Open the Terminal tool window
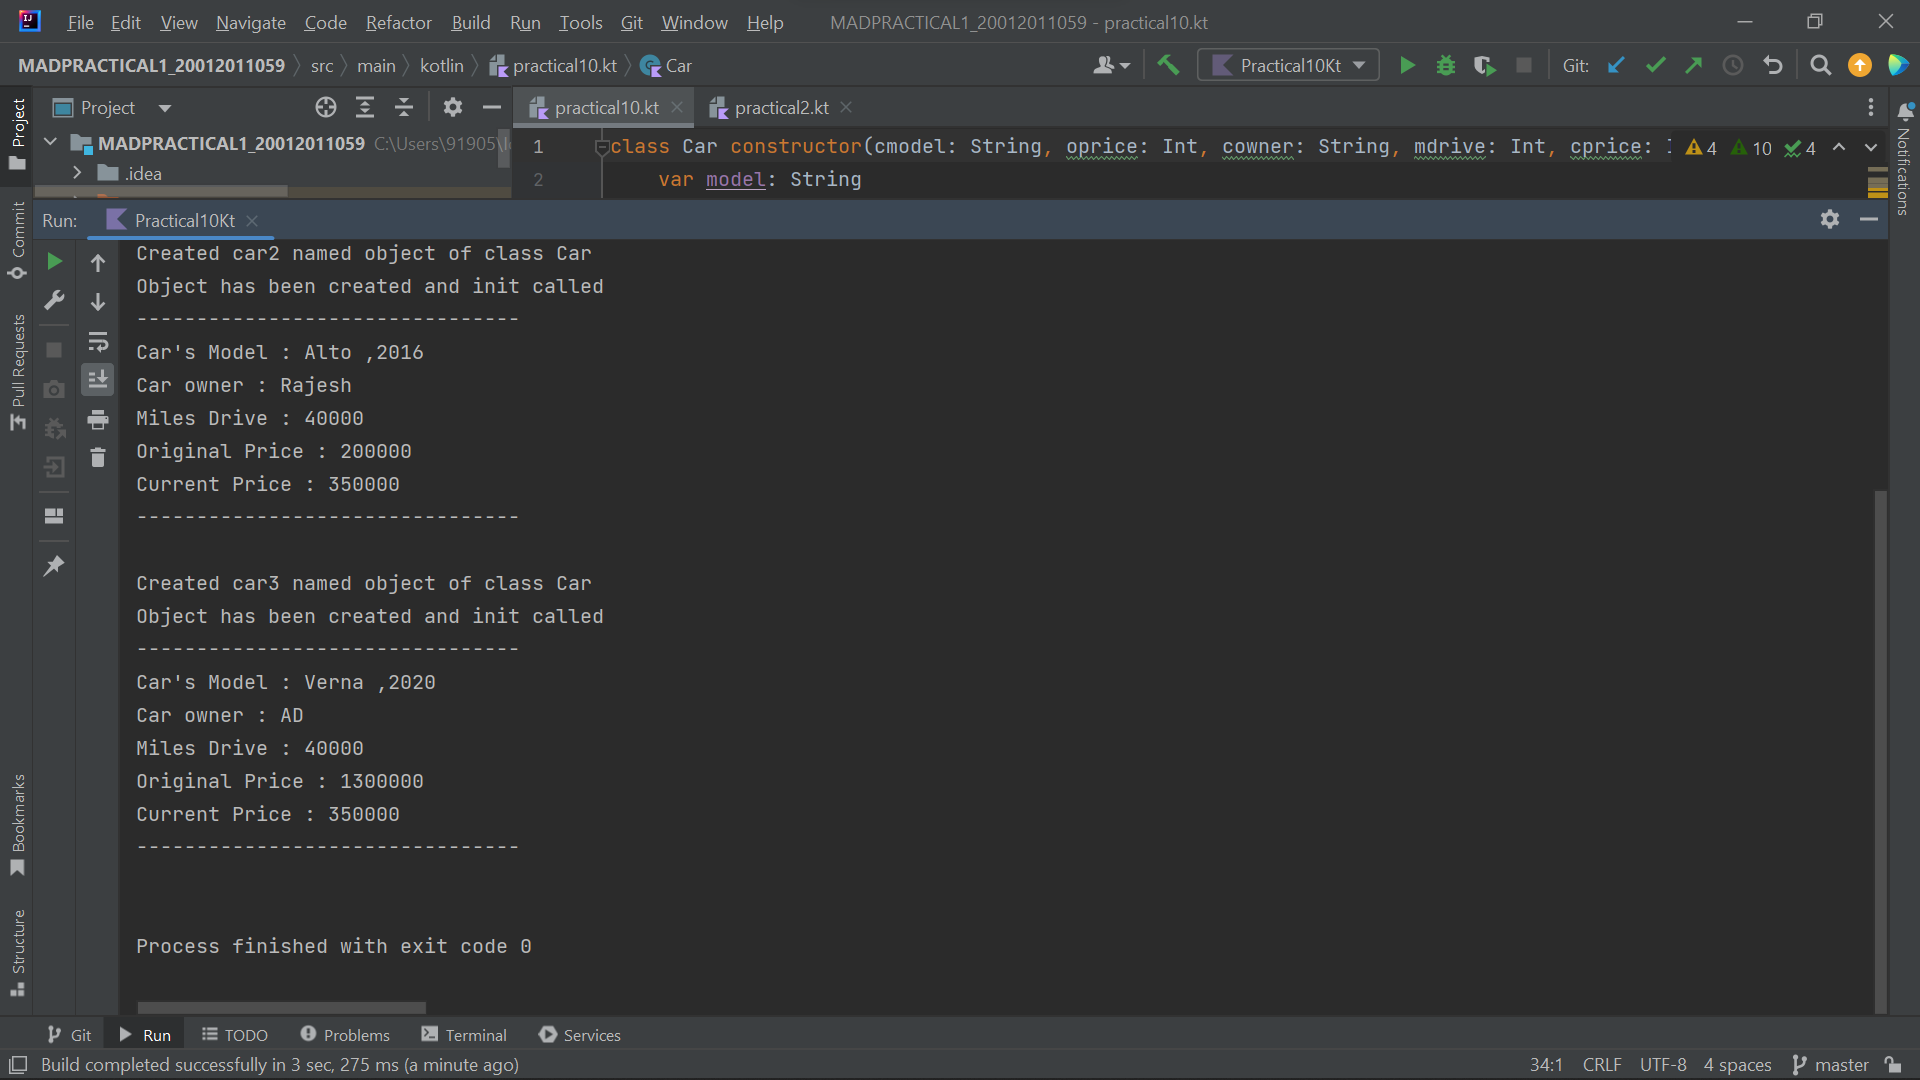 tap(463, 1035)
